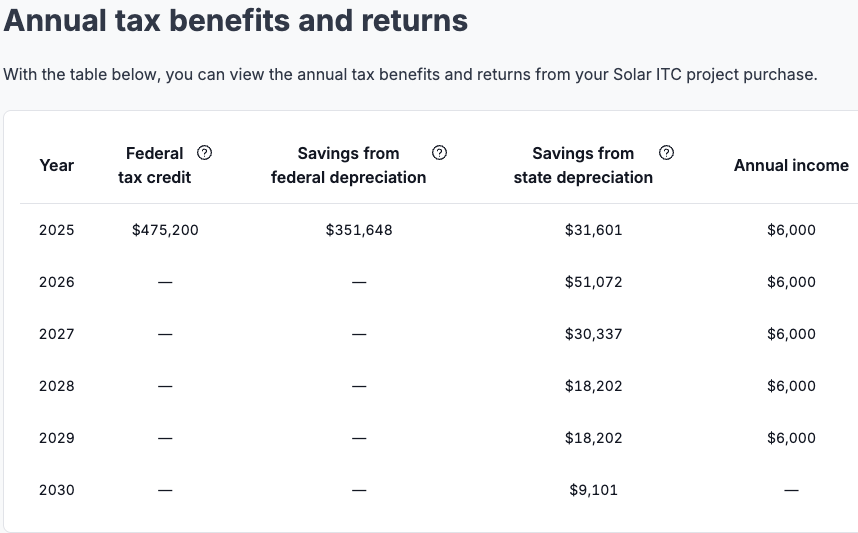This screenshot has width=858, height=533.
Task: Click the Annual income column header
Action: pyautogui.click(x=791, y=165)
